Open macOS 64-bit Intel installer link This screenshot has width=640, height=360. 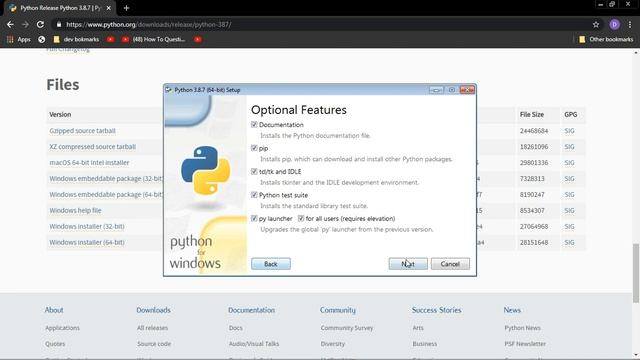pyautogui.click(x=89, y=162)
